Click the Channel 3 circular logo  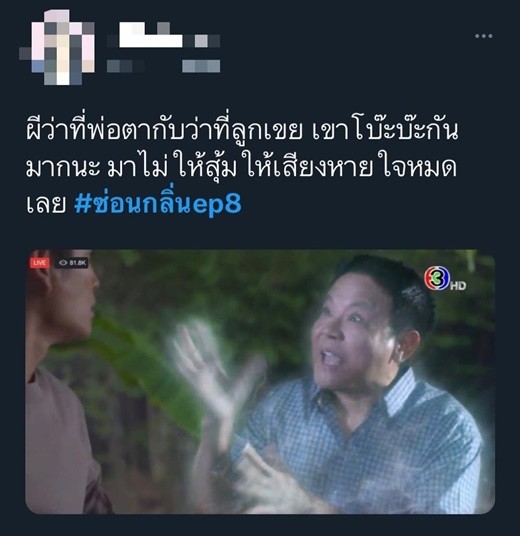(436, 278)
